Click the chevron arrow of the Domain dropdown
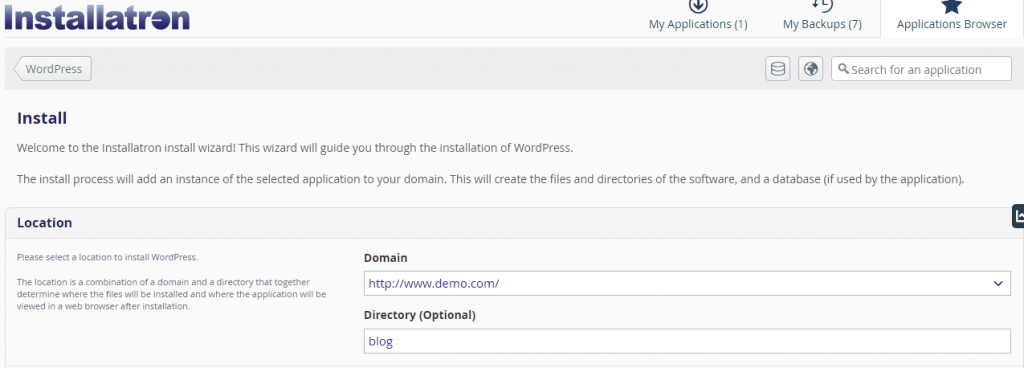The image size is (1024, 368). pos(997,283)
